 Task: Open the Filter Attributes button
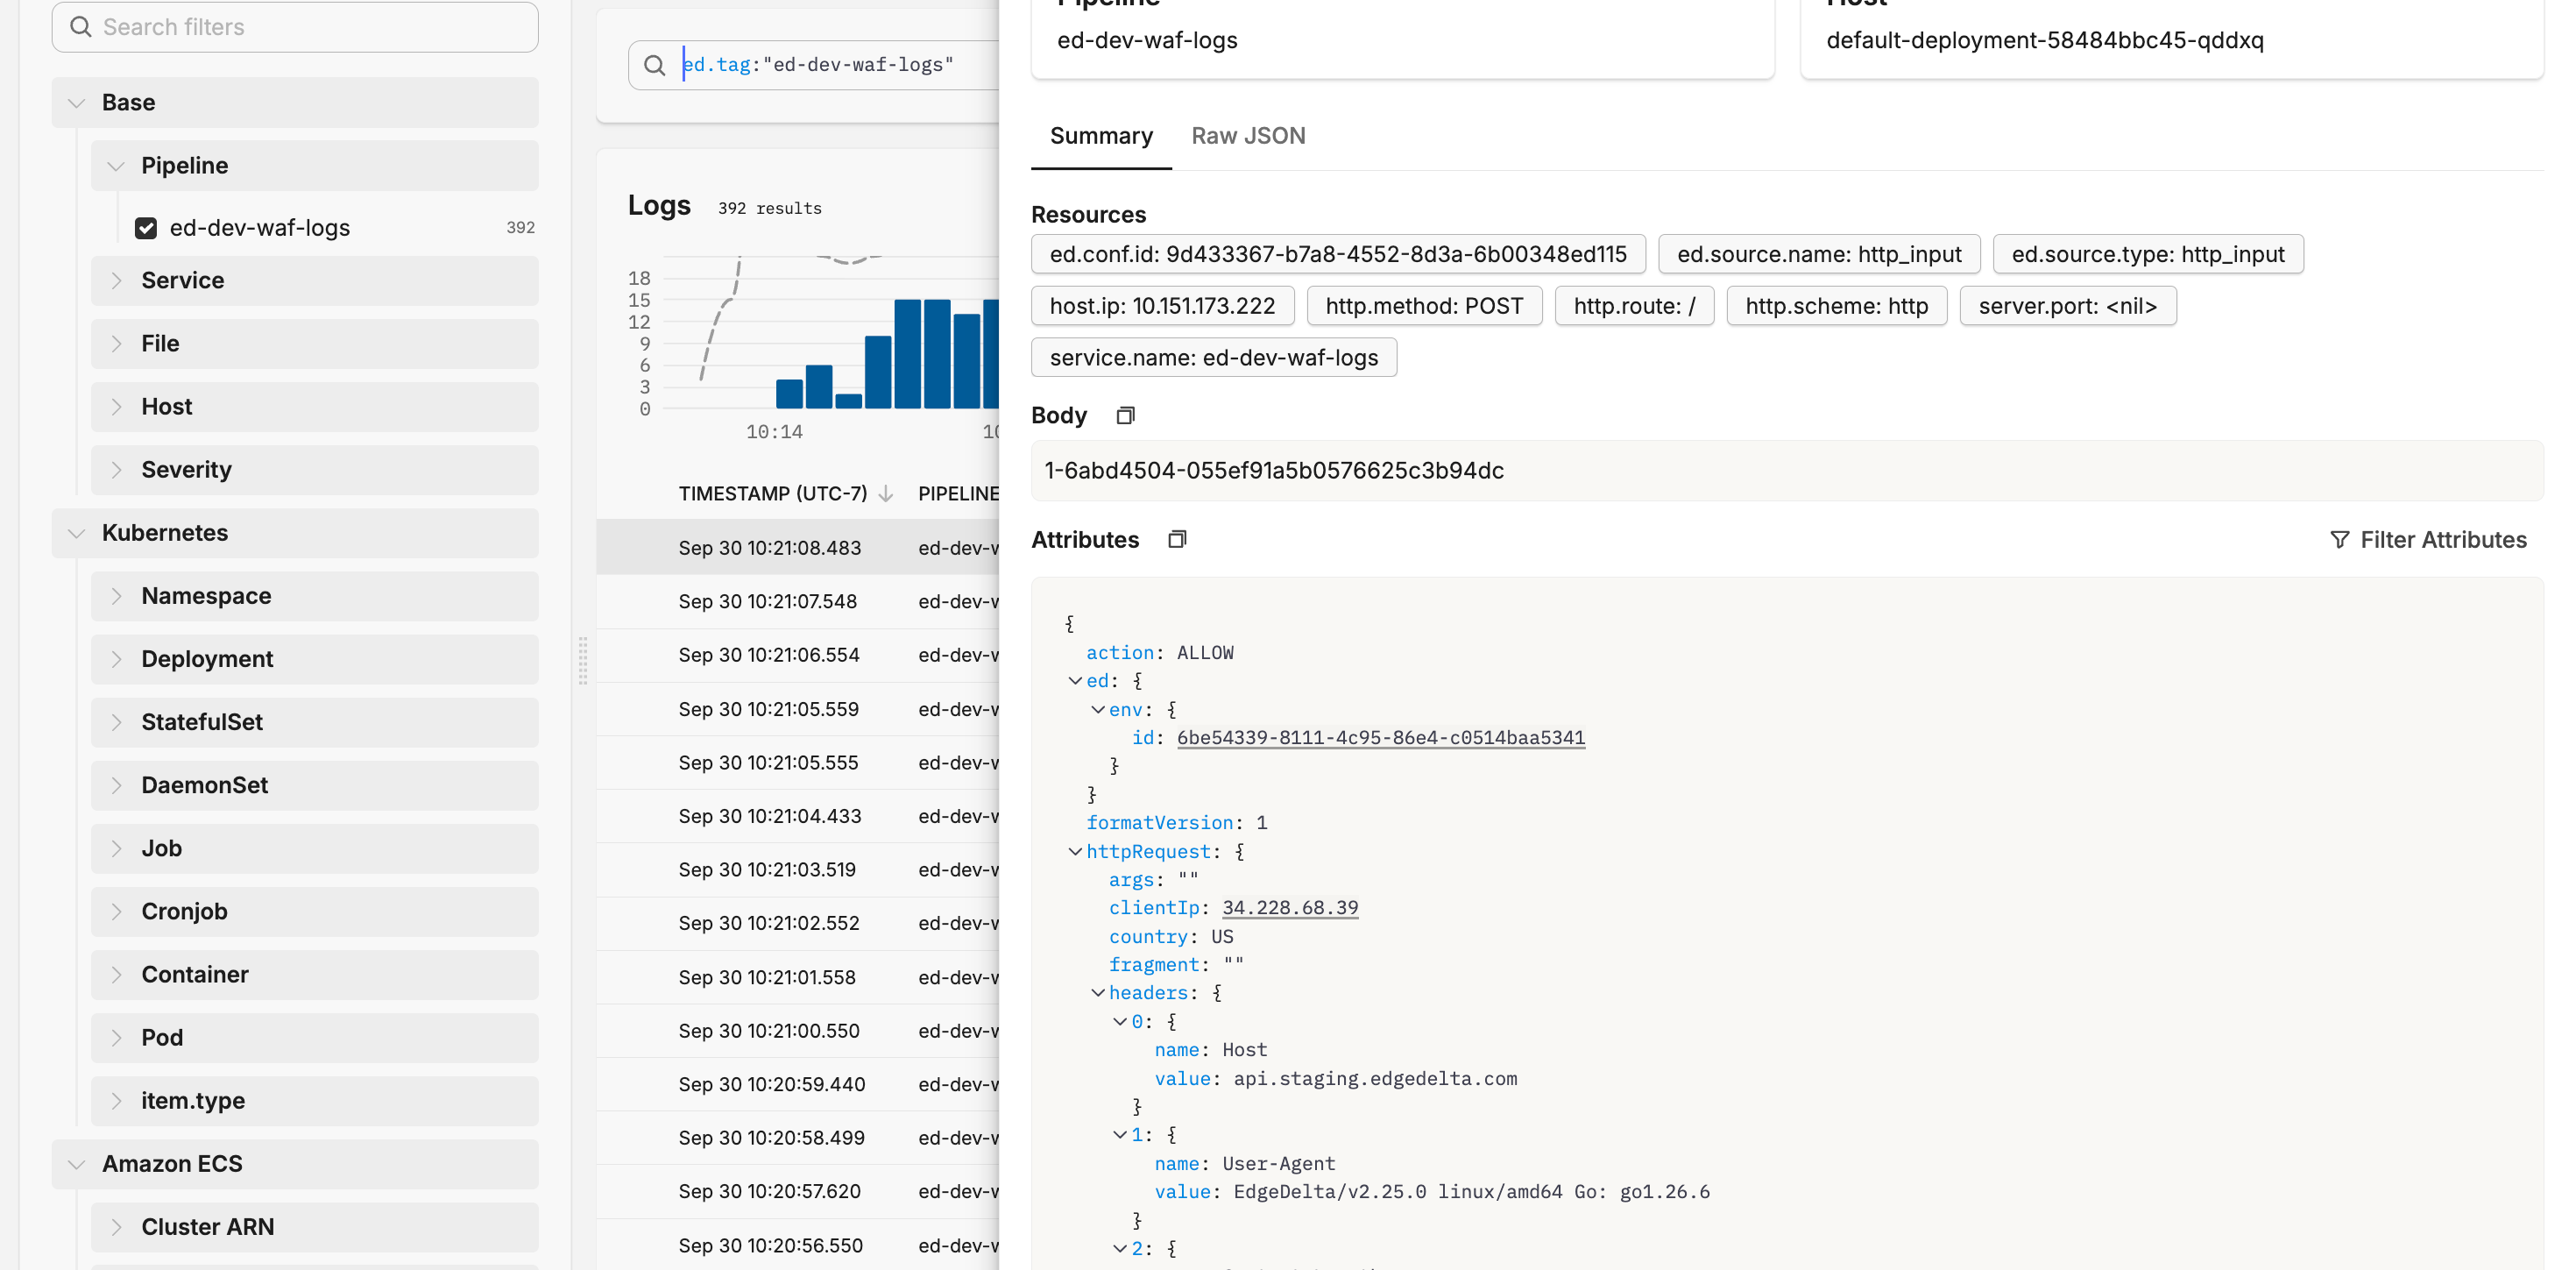click(2427, 540)
